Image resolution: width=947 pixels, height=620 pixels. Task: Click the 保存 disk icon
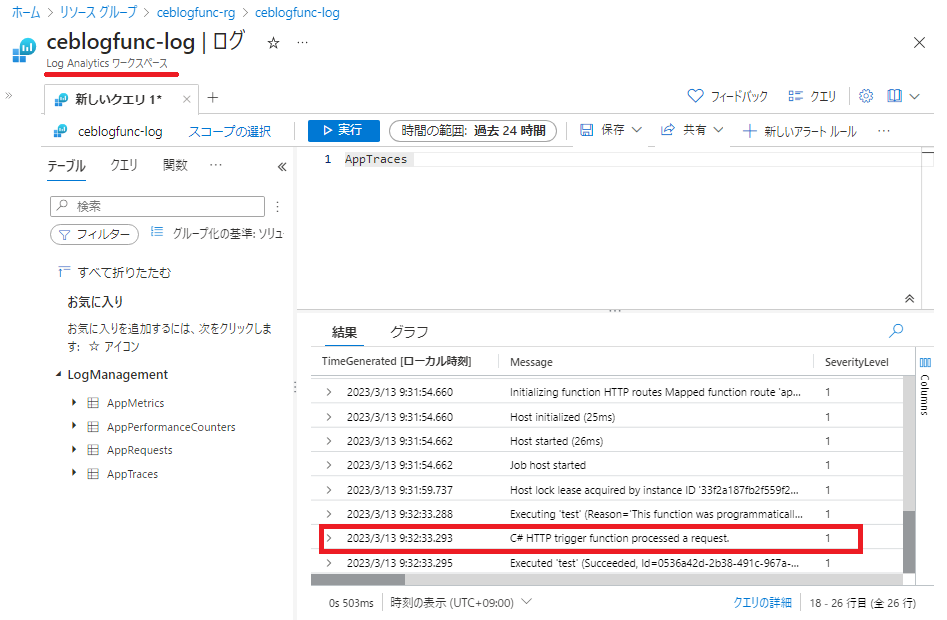point(586,130)
